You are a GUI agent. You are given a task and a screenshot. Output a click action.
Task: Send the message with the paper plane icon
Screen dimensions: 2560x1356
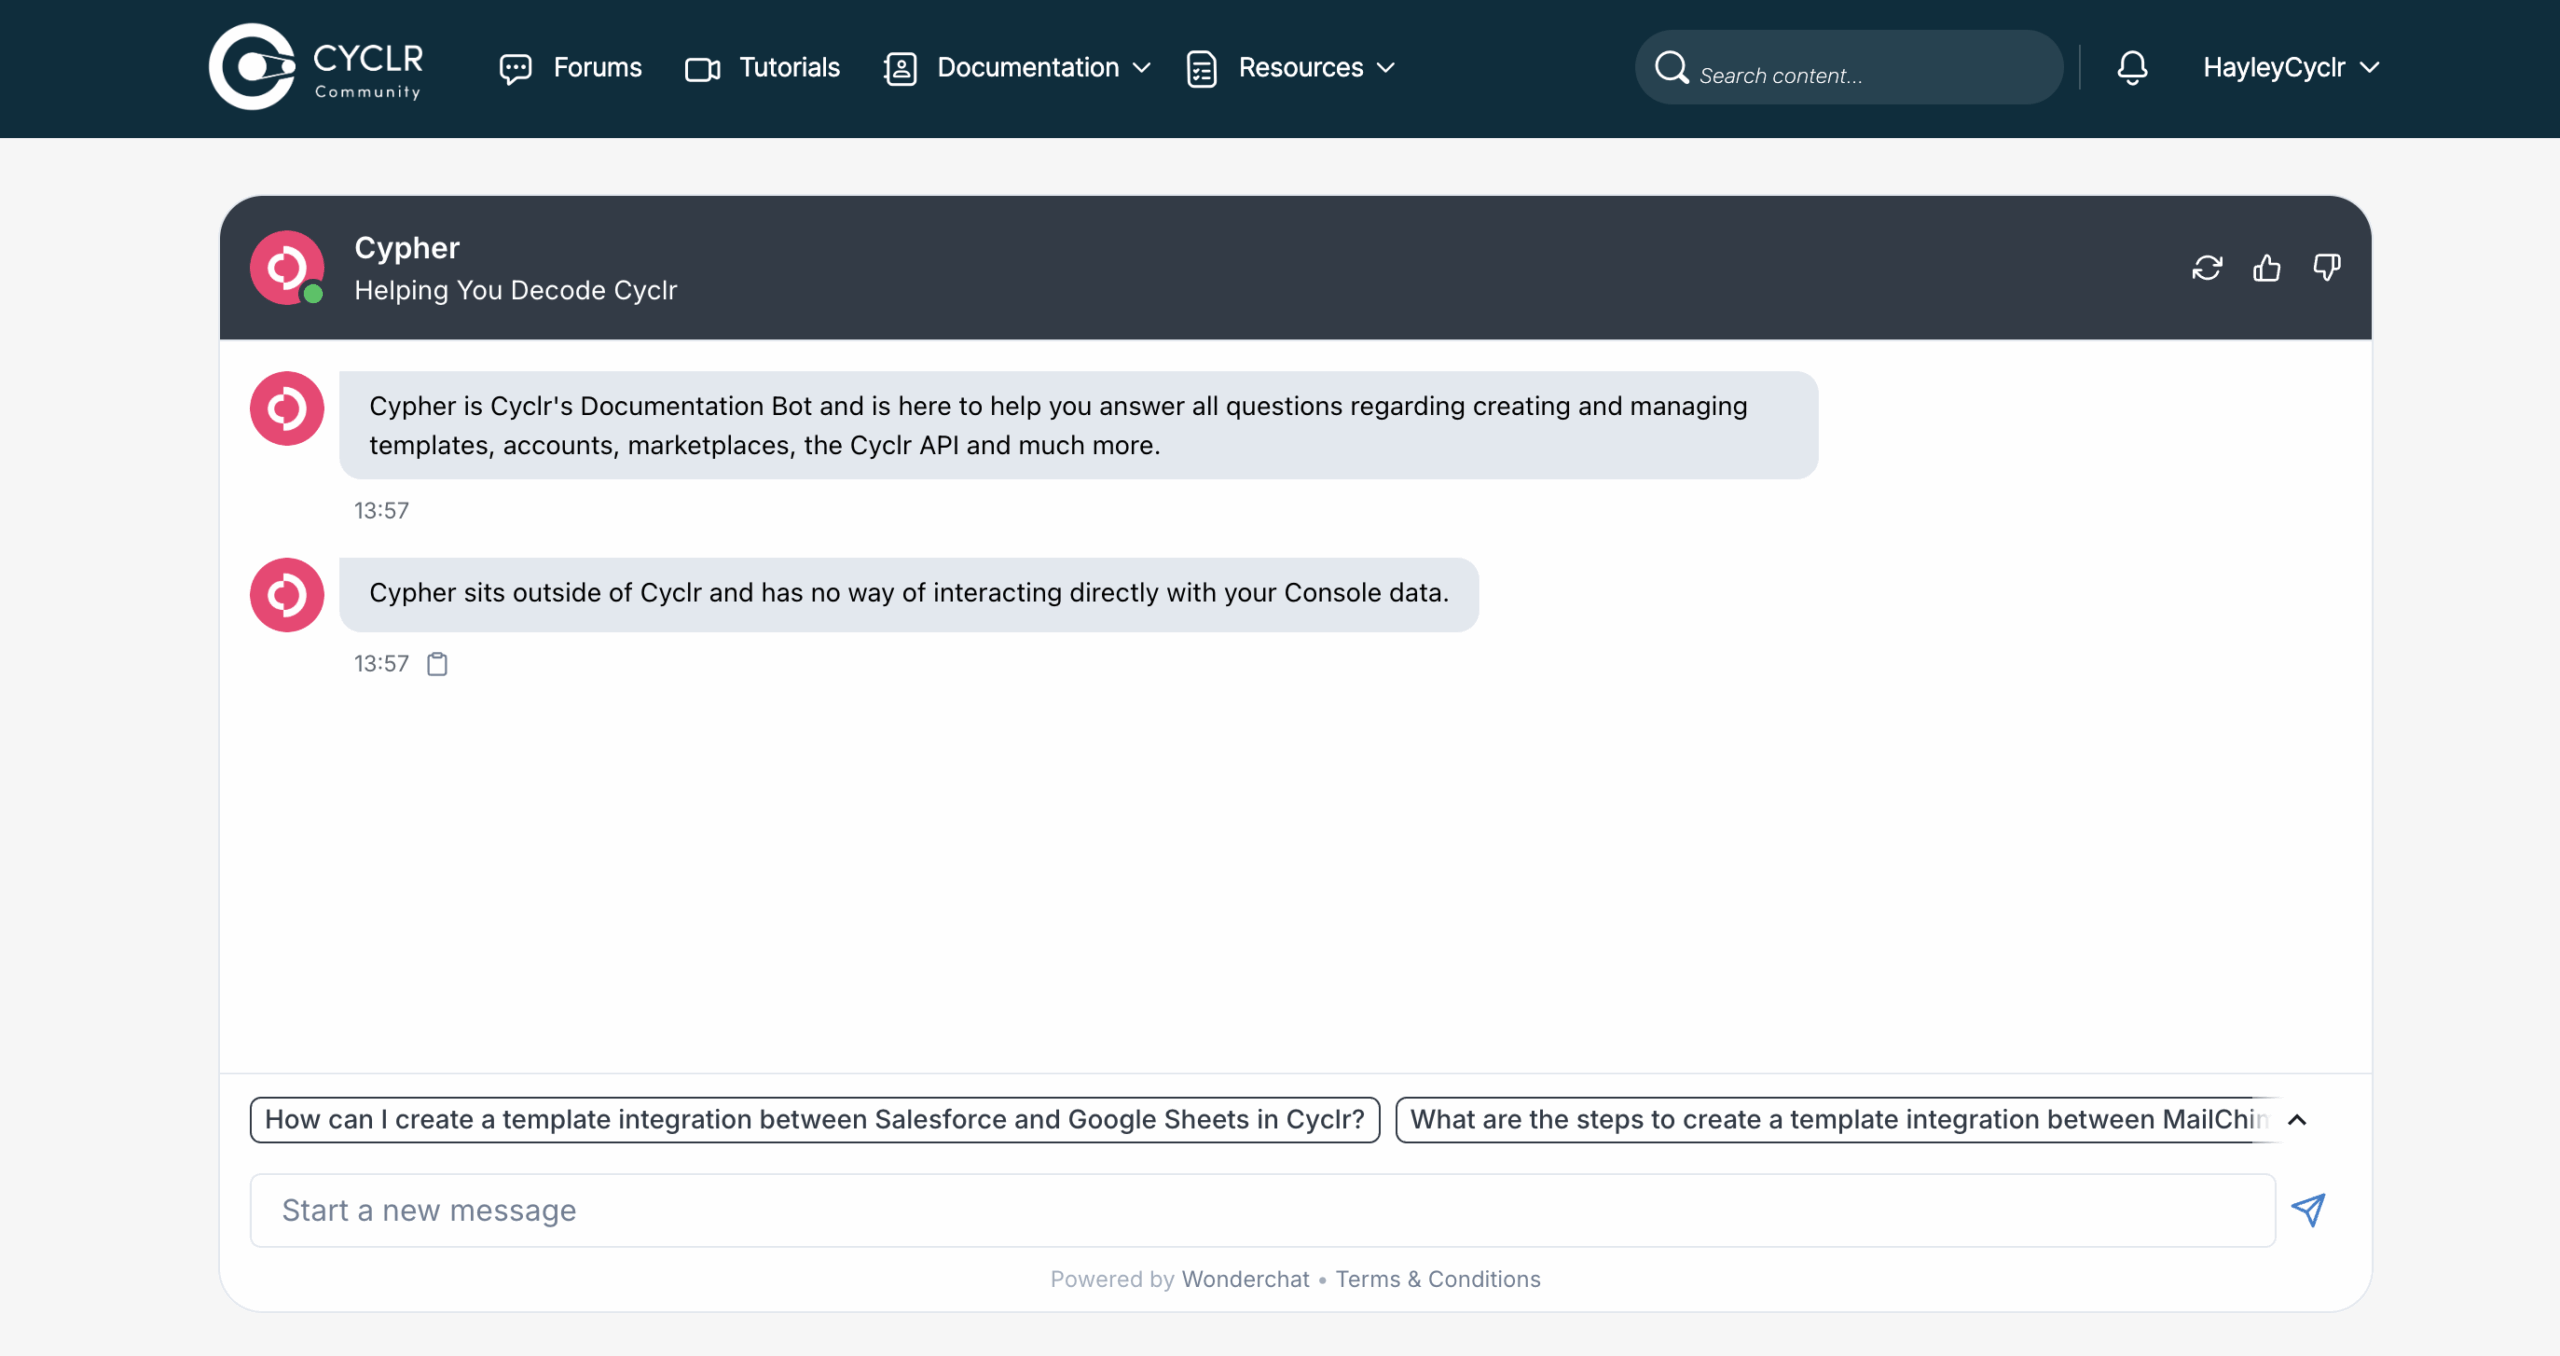point(2308,1211)
